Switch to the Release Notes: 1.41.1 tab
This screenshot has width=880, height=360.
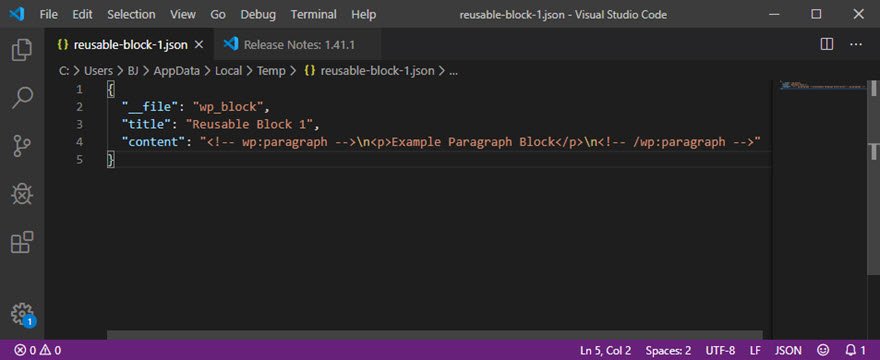click(x=298, y=45)
